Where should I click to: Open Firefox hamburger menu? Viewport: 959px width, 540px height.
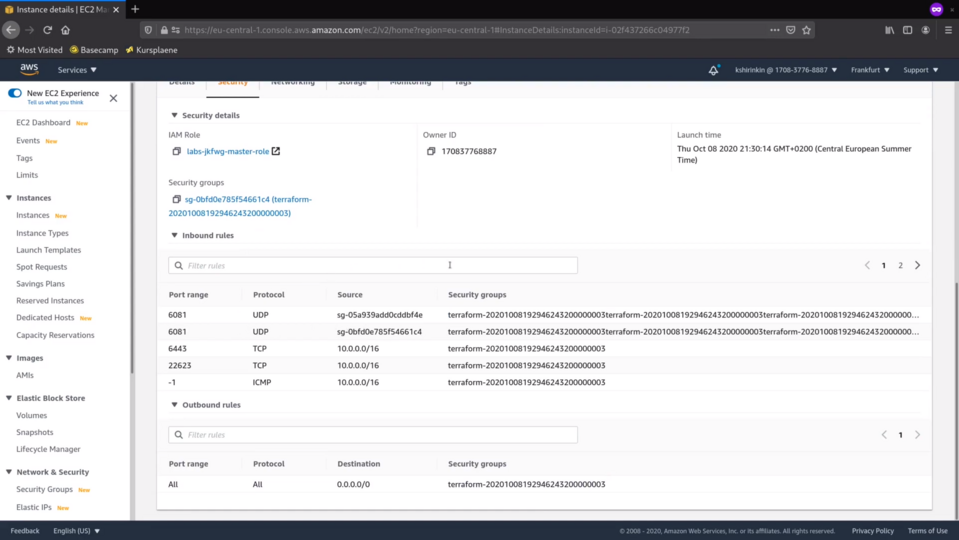948,30
